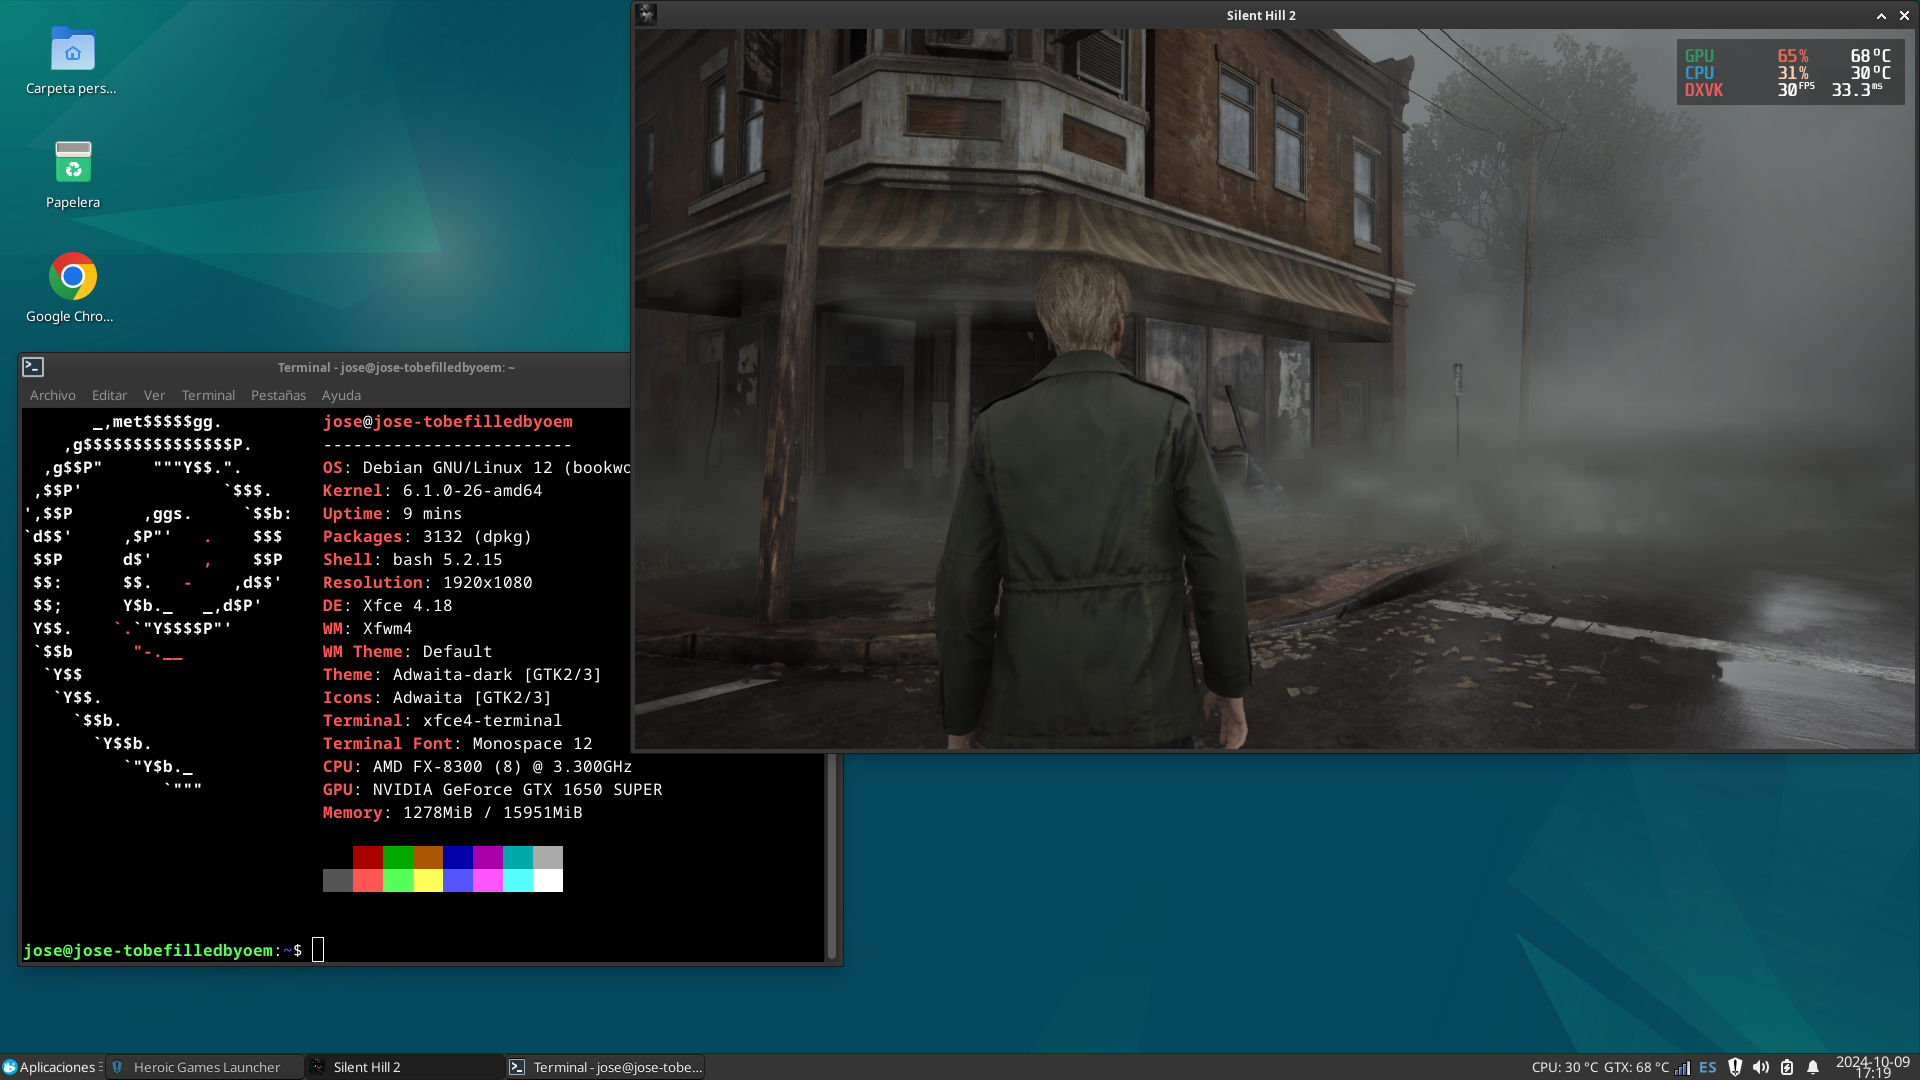
Task: Click the 'Icons: Adwaita [GTK2/3]' line
Action: 437,697
